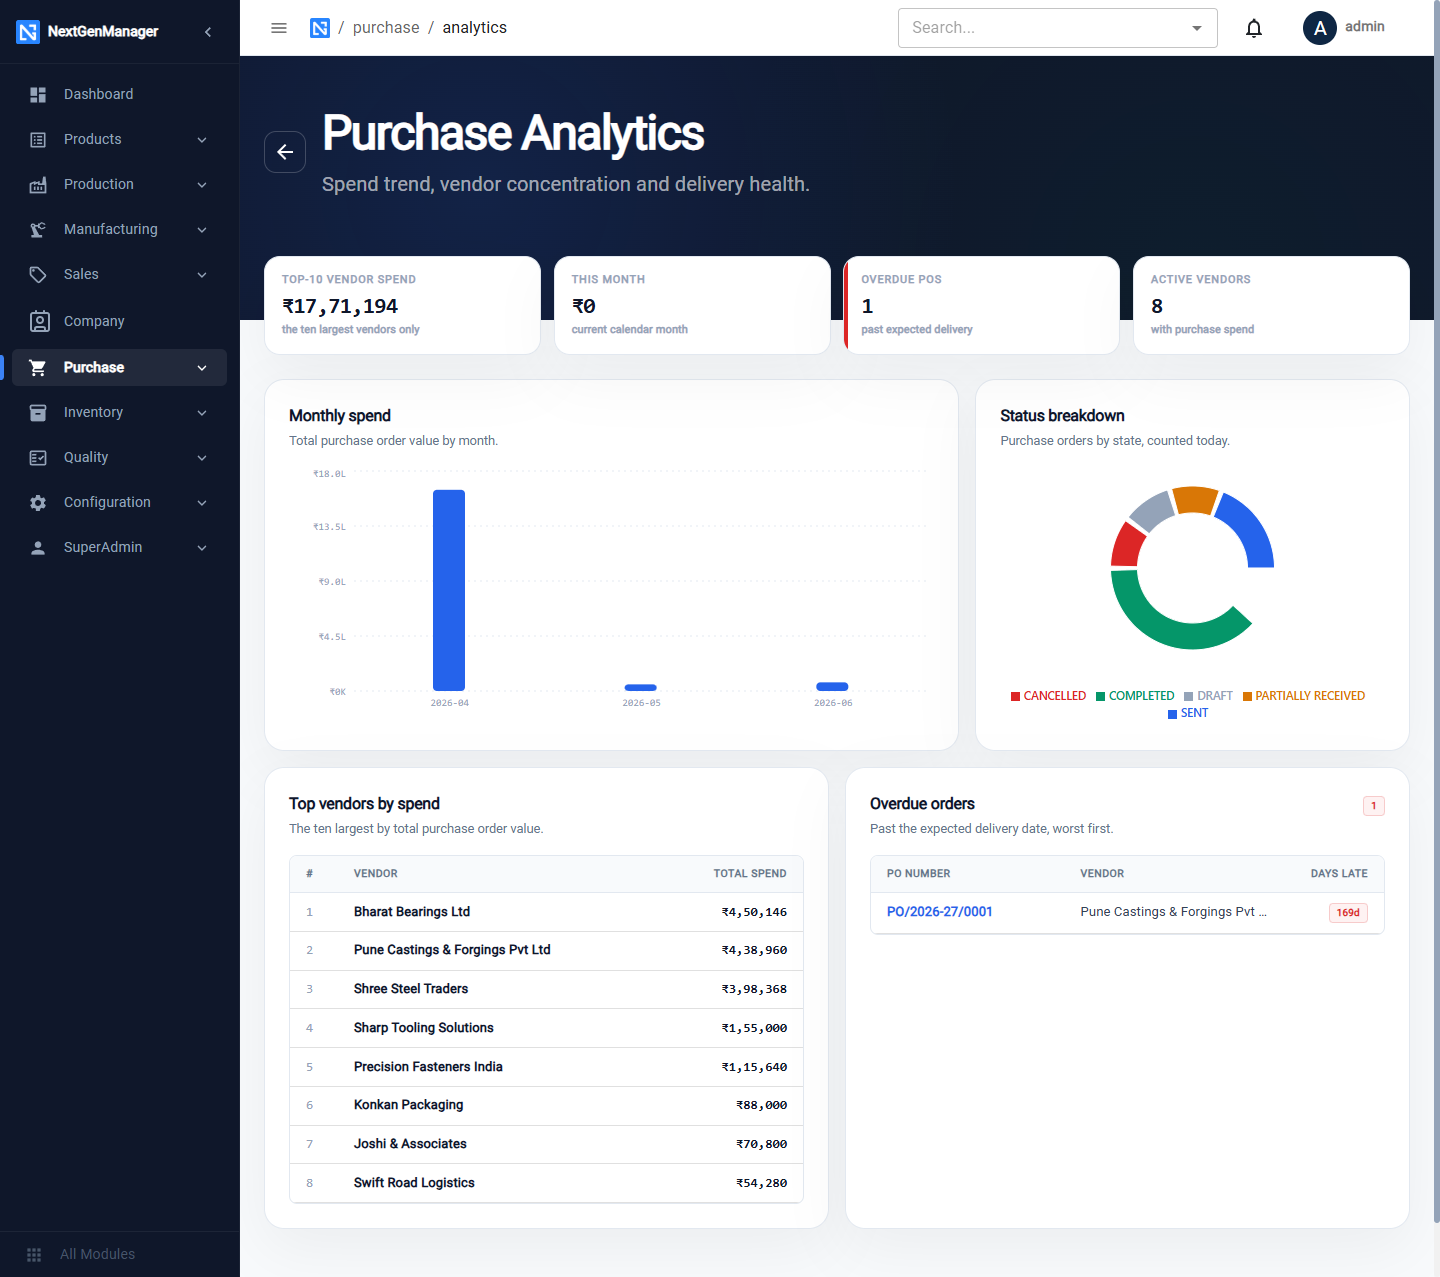Viewport: 1440px width, 1277px height.
Task: Open the Dashboard menu item
Action: [x=120, y=94]
